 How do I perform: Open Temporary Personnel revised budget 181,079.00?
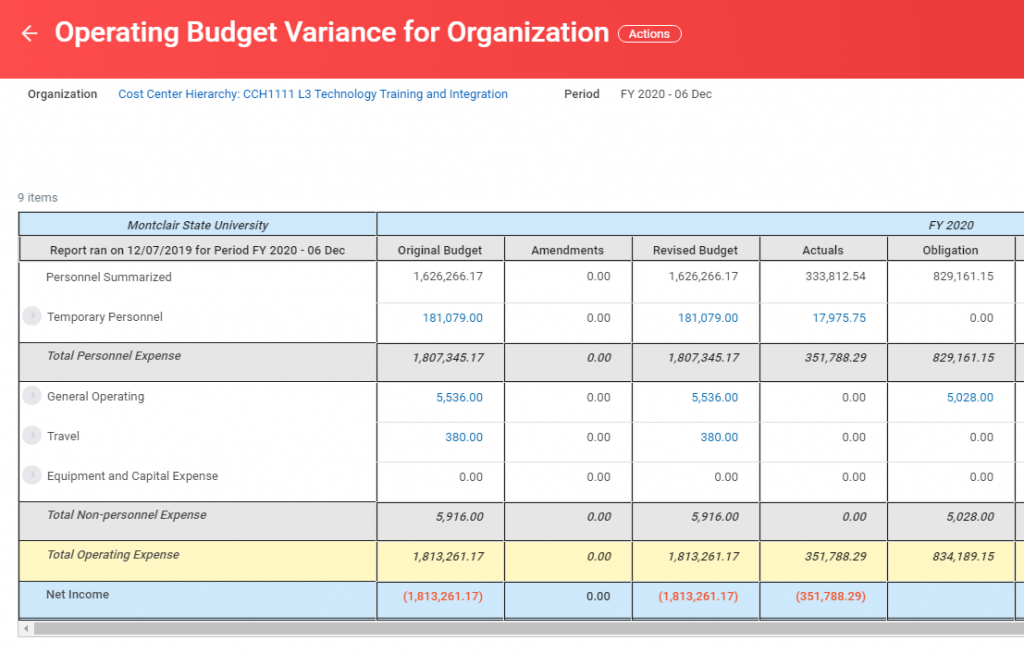click(708, 318)
